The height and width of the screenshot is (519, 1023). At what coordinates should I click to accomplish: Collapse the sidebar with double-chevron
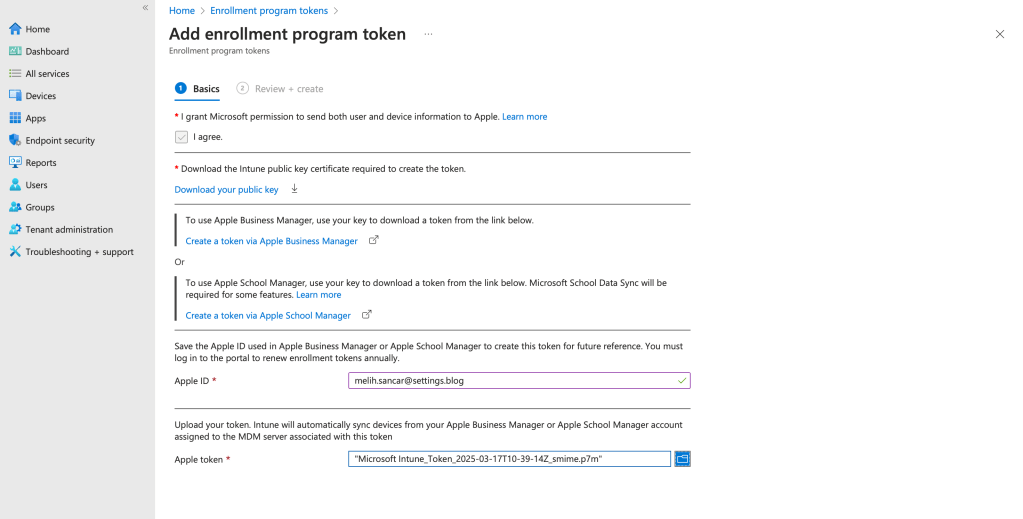pos(145,8)
